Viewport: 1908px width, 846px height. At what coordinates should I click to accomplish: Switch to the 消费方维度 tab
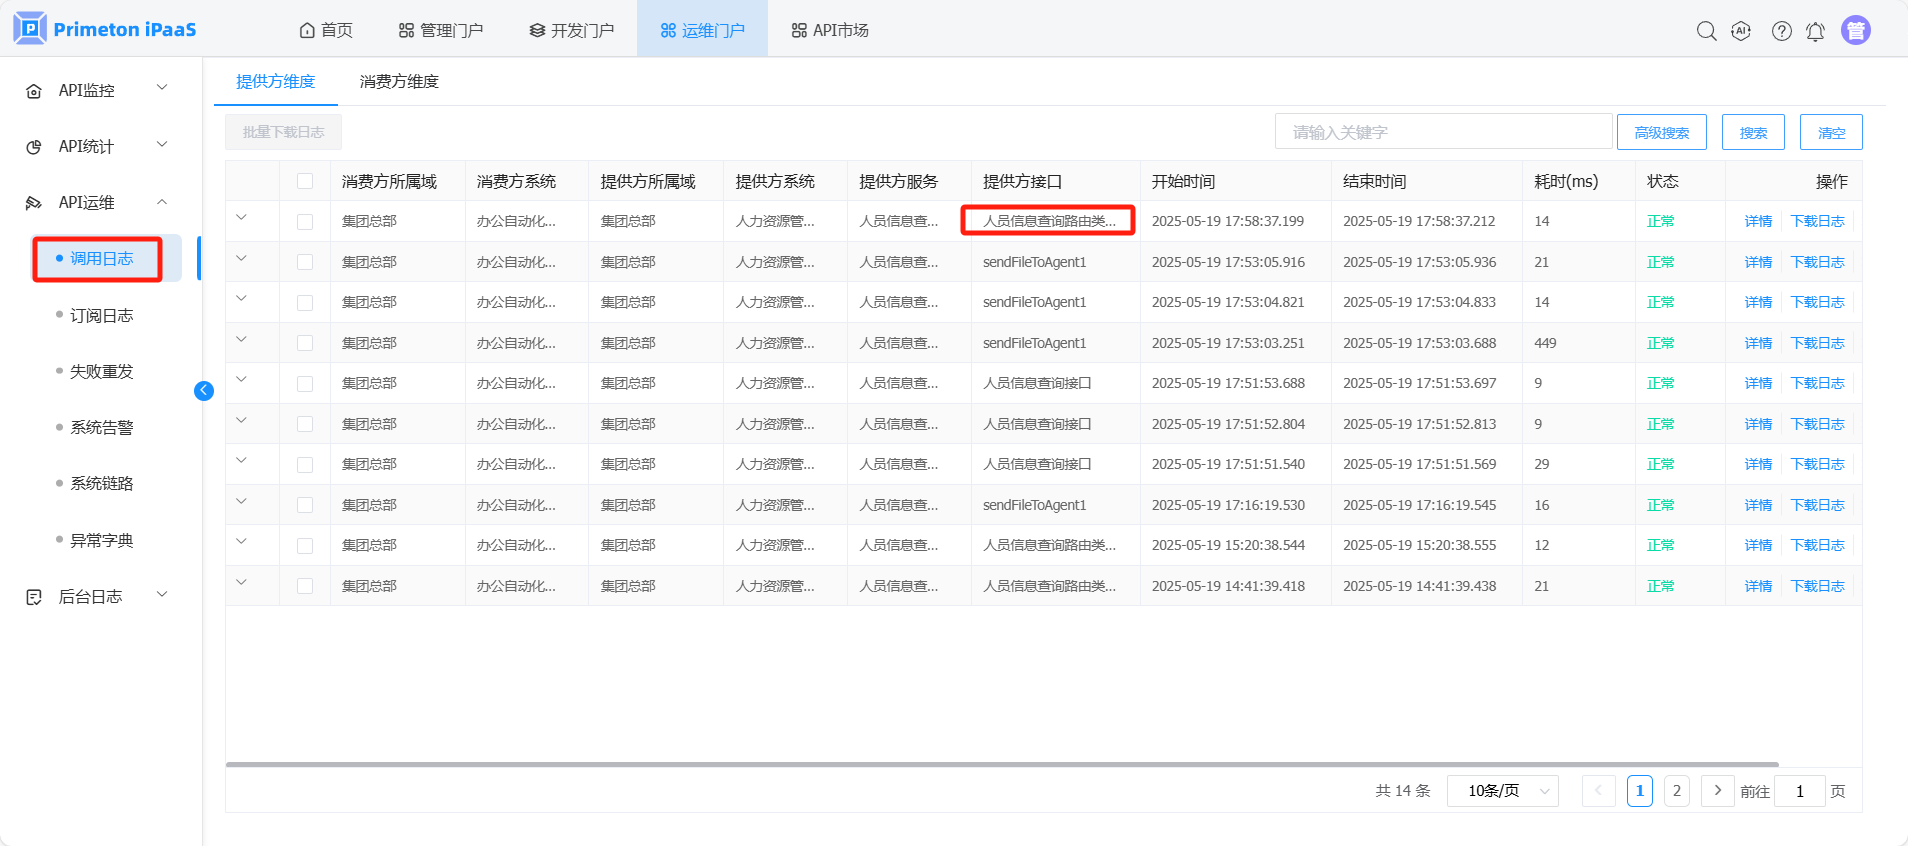(x=399, y=82)
